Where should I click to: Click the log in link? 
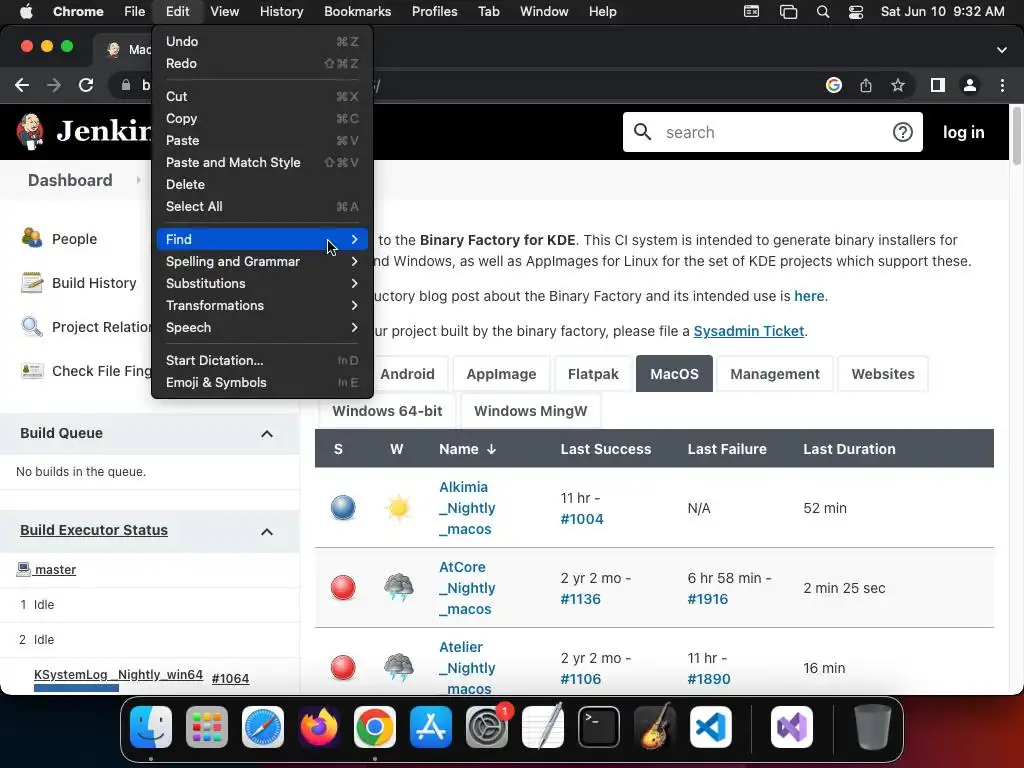coord(963,132)
